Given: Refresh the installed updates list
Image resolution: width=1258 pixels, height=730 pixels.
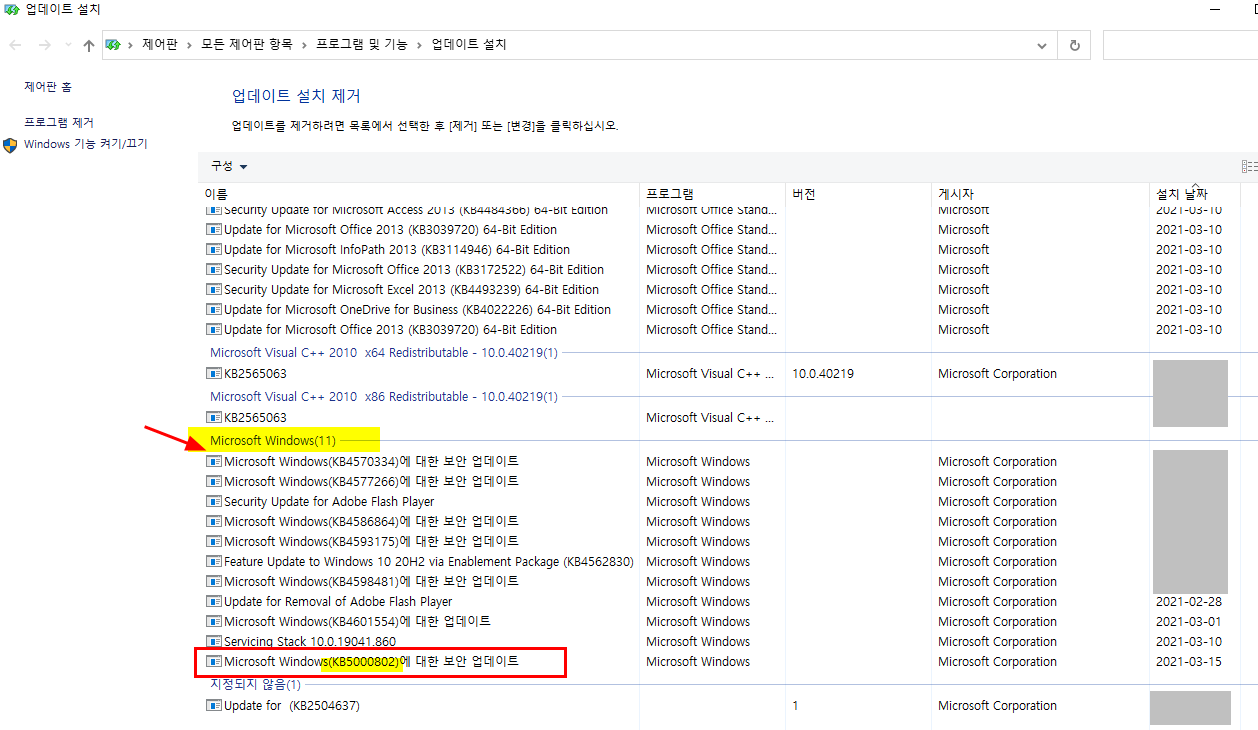Looking at the screenshot, I should click(1074, 45).
